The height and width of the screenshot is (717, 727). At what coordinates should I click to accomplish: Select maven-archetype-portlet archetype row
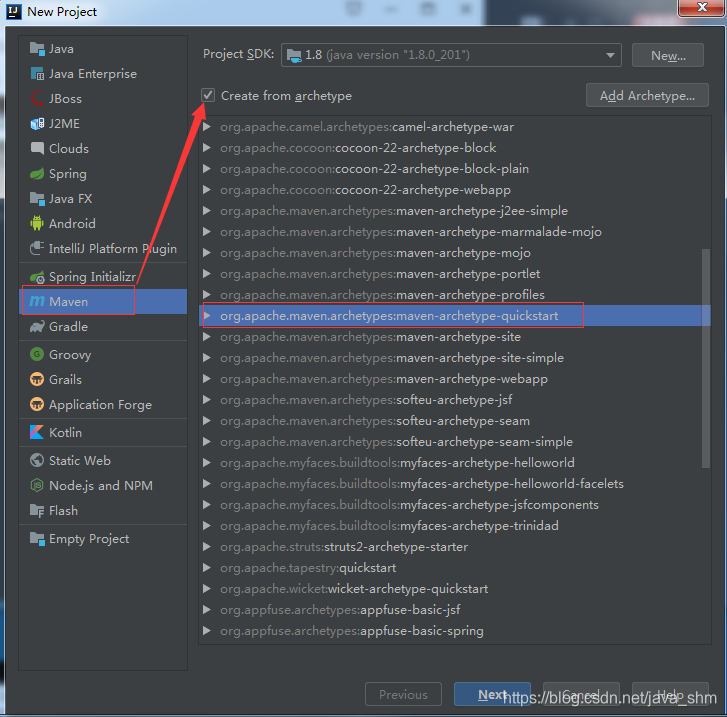(x=455, y=274)
